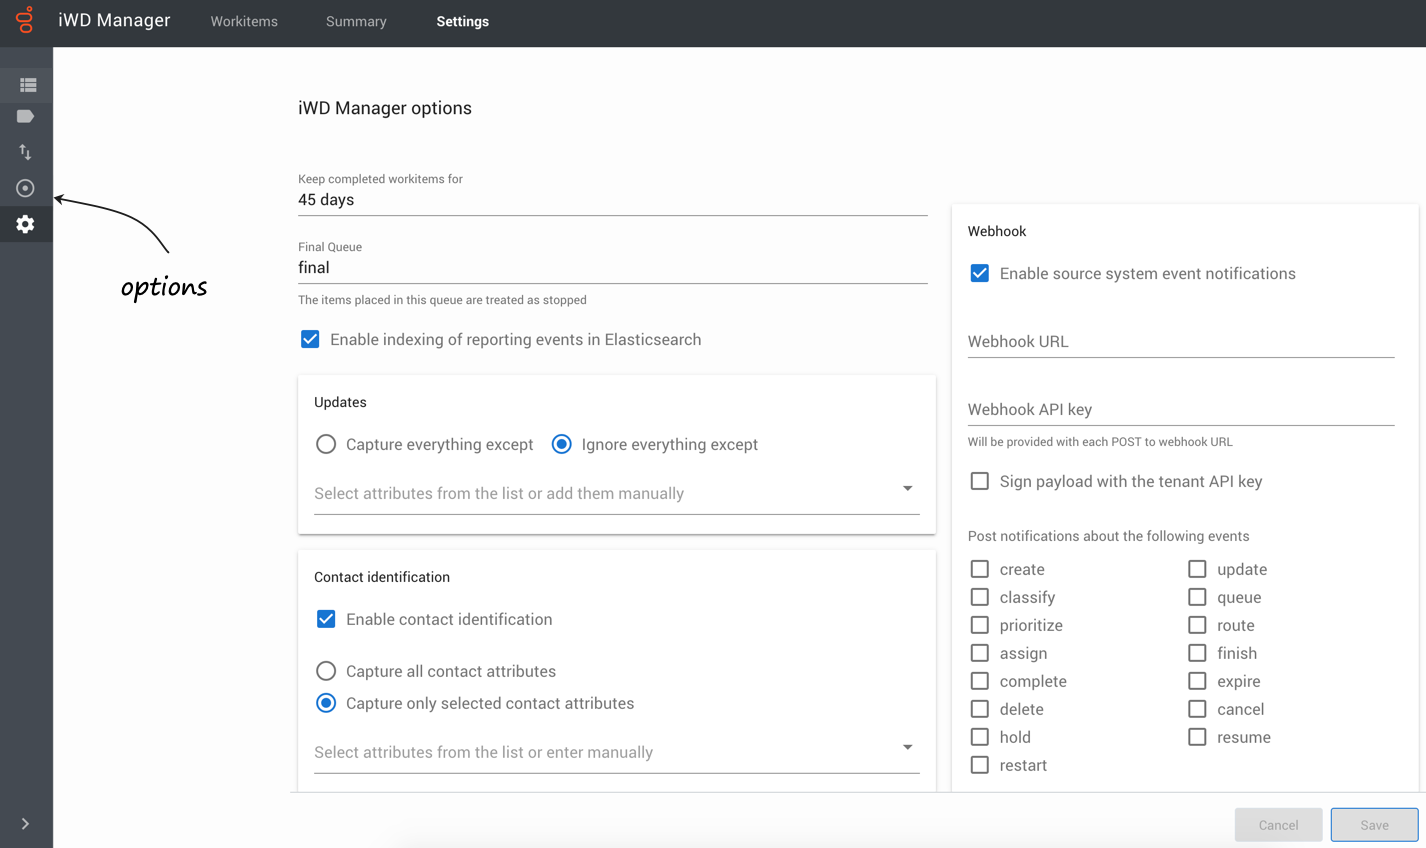
Task: Open the list view sidebar icon
Action: 27,85
